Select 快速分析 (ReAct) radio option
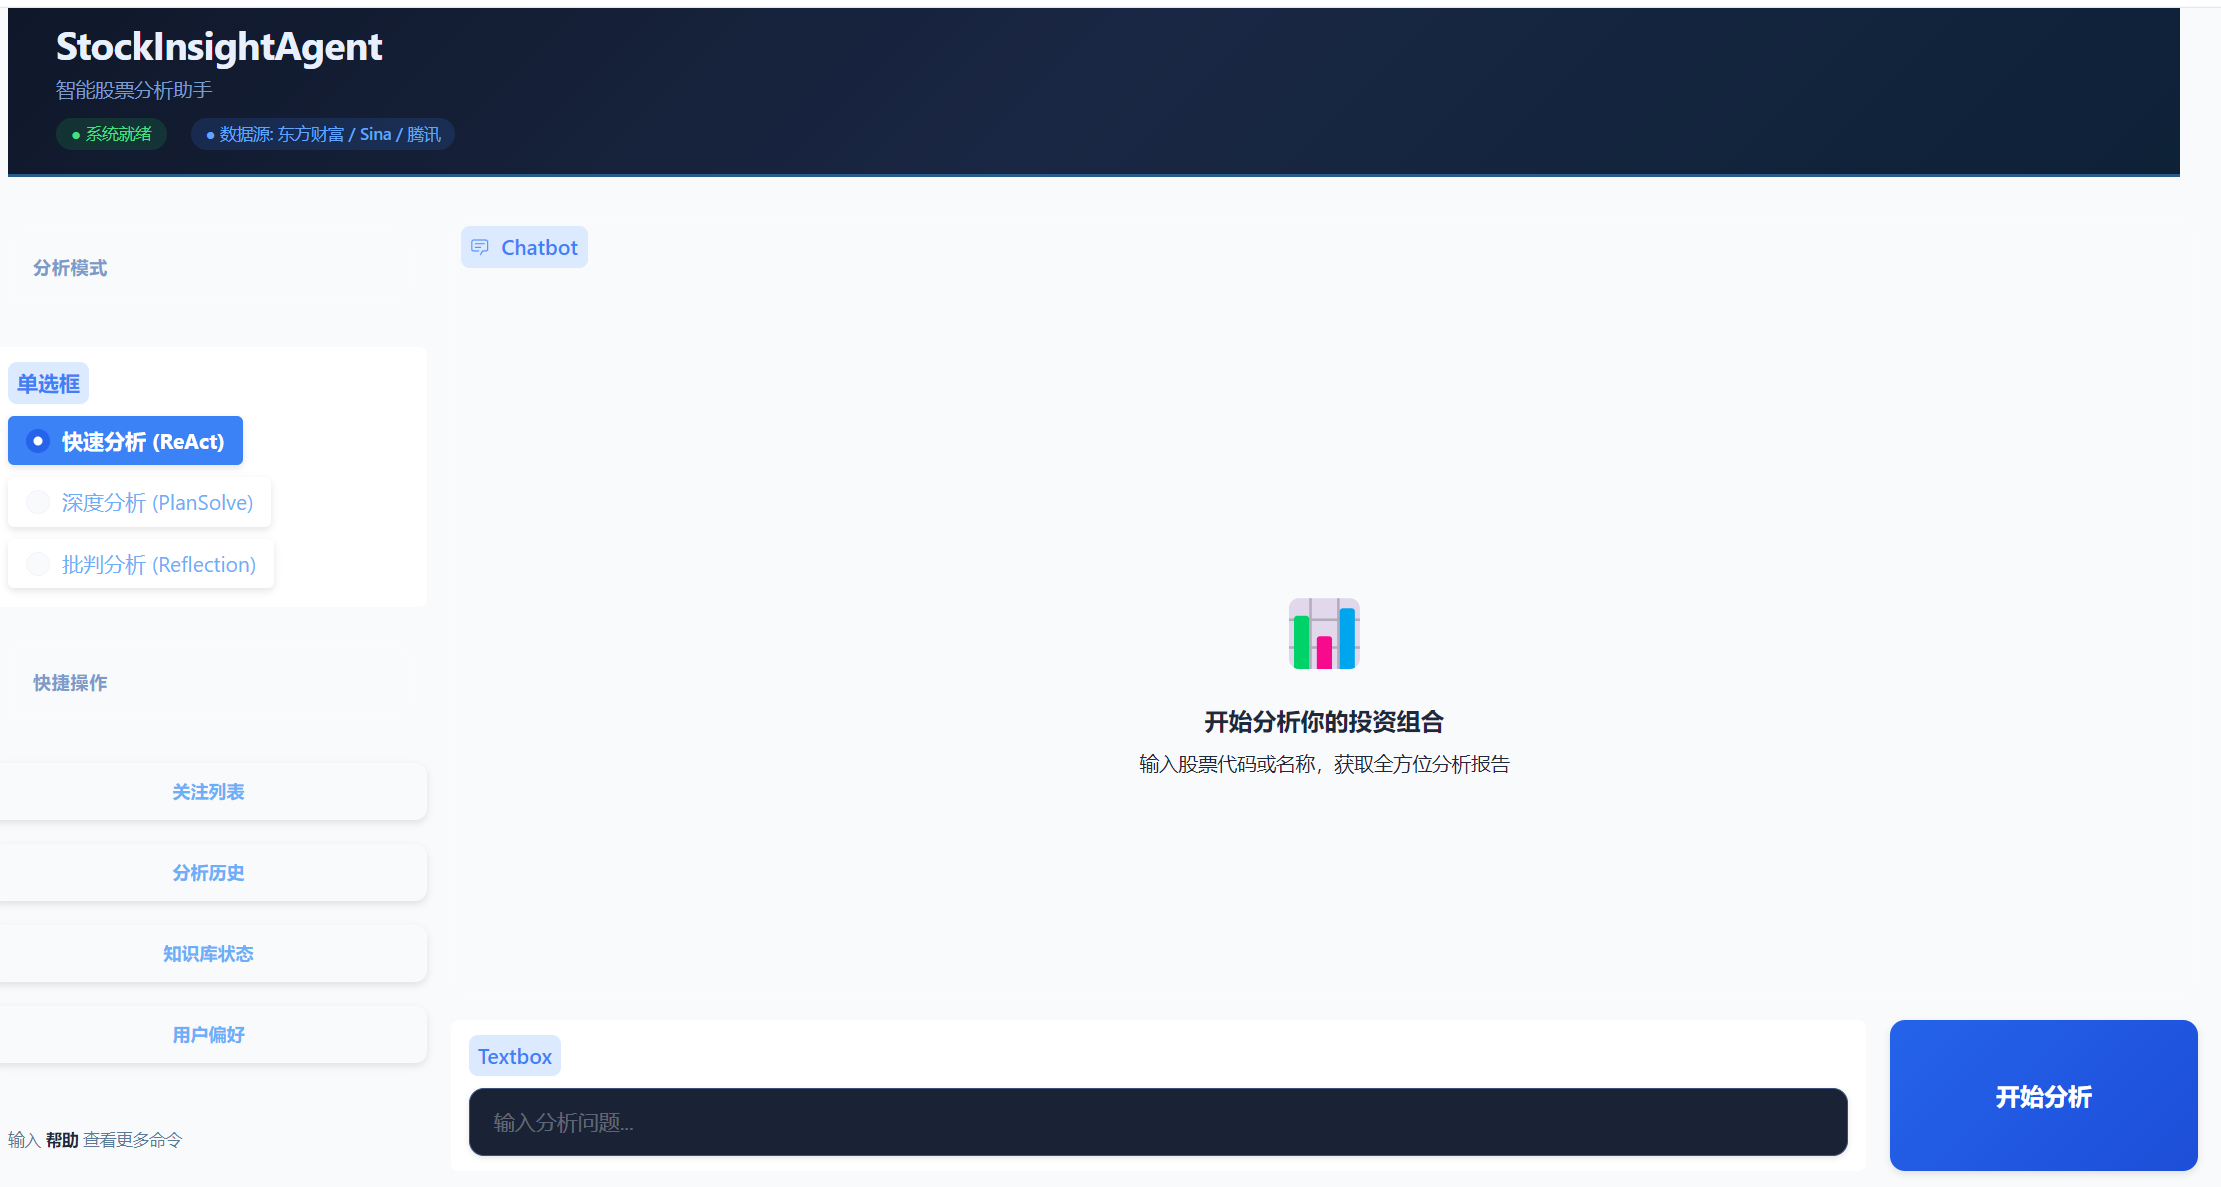Screen dimensions: 2221x1187 [125, 441]
